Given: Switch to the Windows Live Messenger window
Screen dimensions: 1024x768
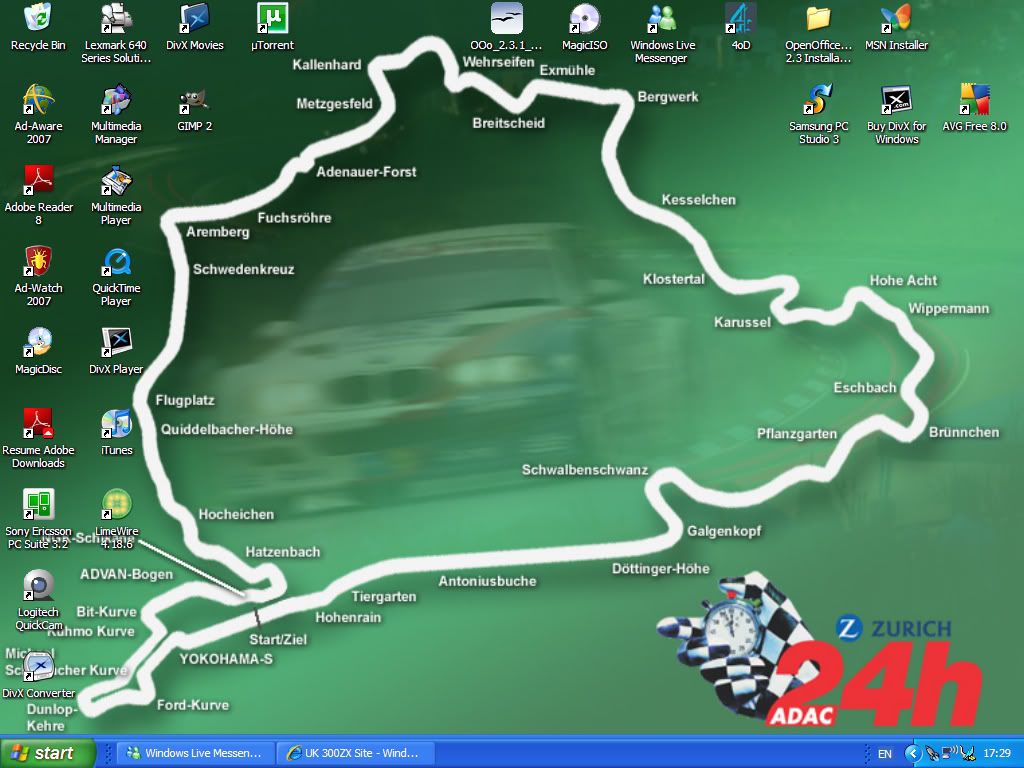Looking at the screenshot, I should (195, 753).
